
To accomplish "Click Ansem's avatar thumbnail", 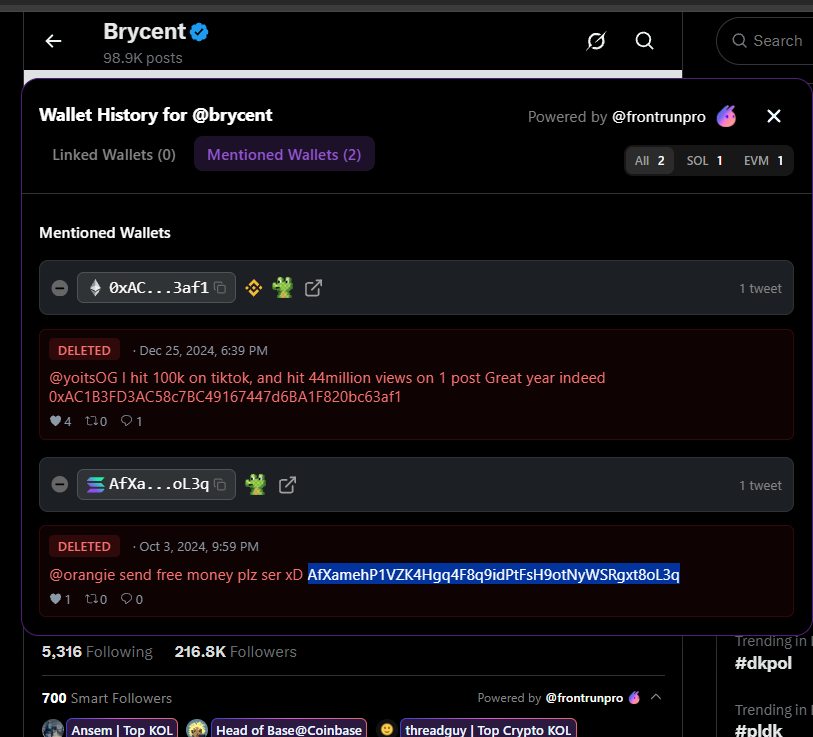I will [x=53, y=728].
